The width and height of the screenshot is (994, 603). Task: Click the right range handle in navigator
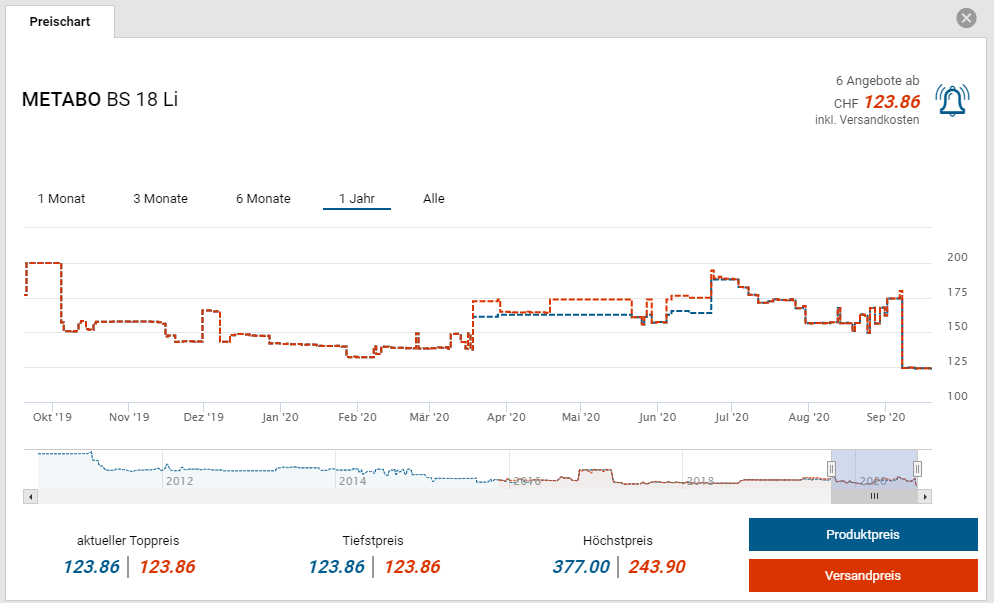click(x=917, y=468)
